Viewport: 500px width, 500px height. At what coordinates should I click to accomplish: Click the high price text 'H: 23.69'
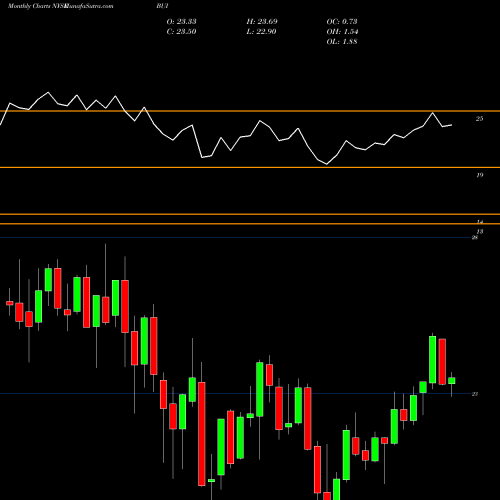pyautogui.click(x=262, y=22)
